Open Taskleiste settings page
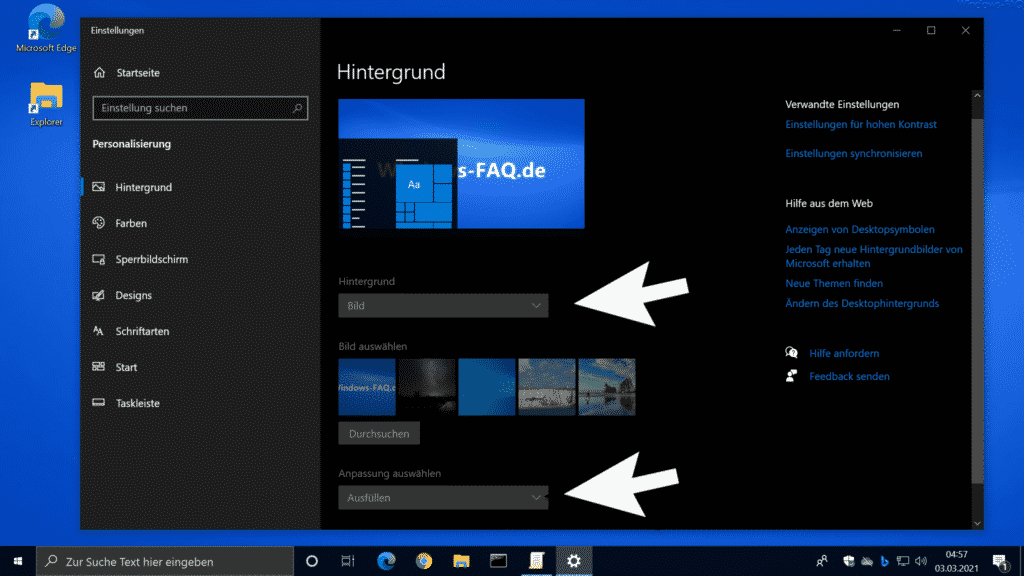 pos(137,403)
